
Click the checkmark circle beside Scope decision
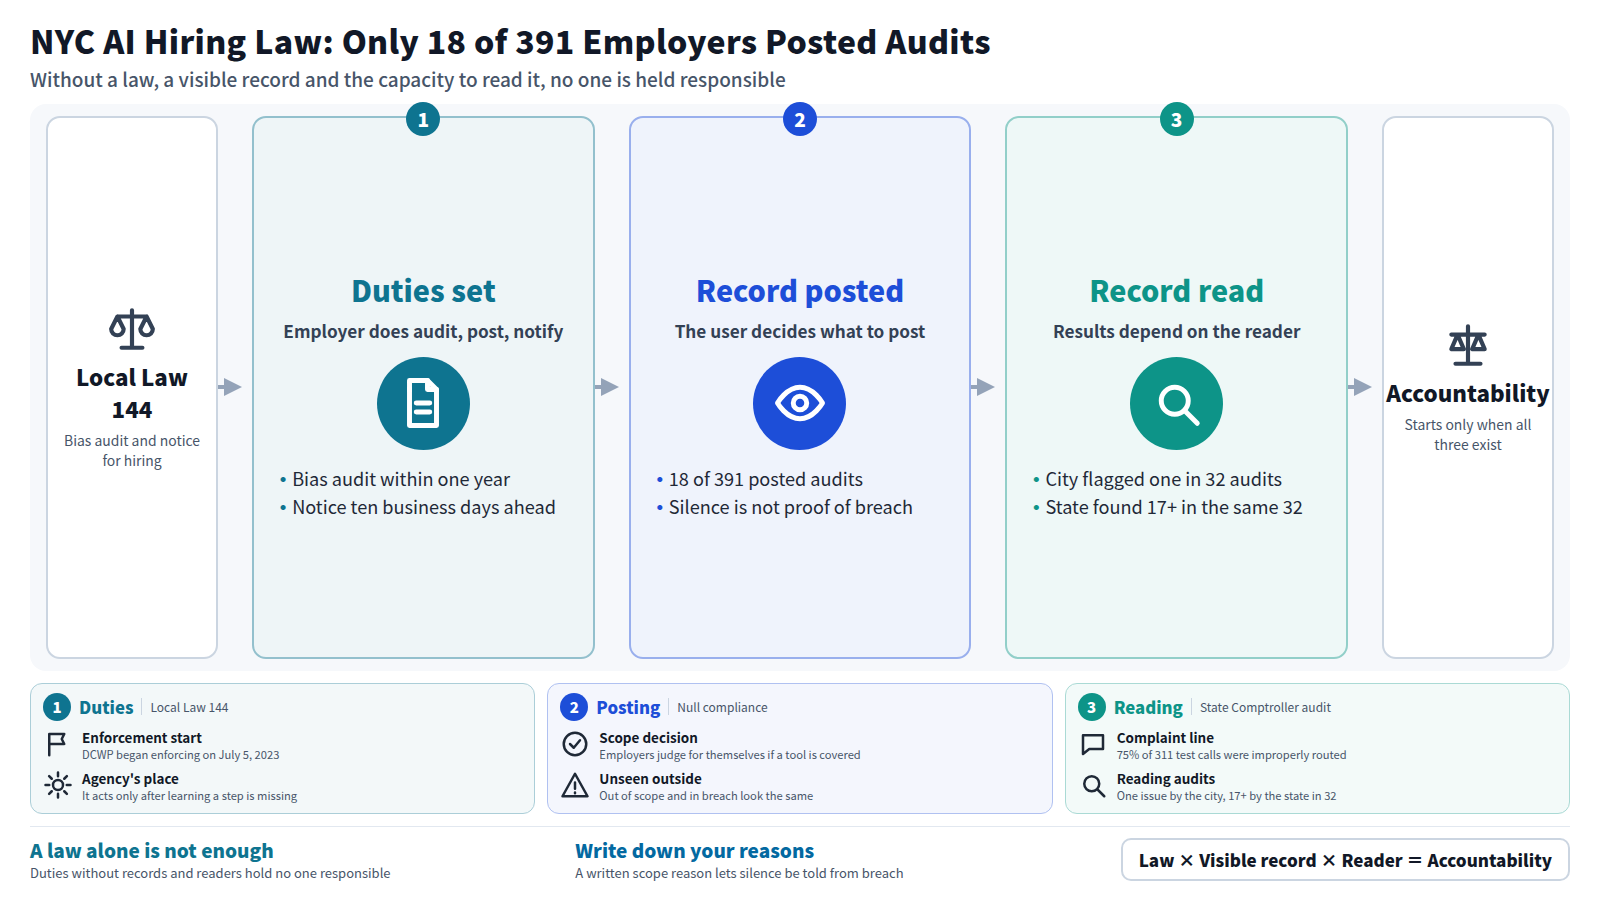coord(575,744)
